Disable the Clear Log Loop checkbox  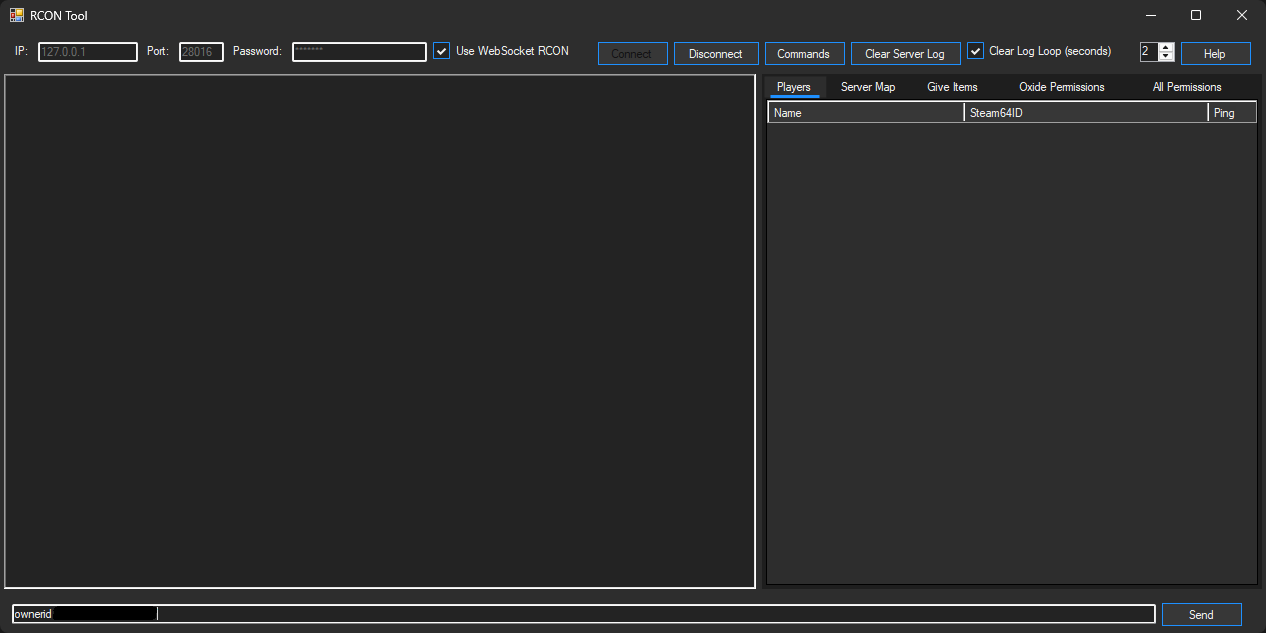(976, 51)
